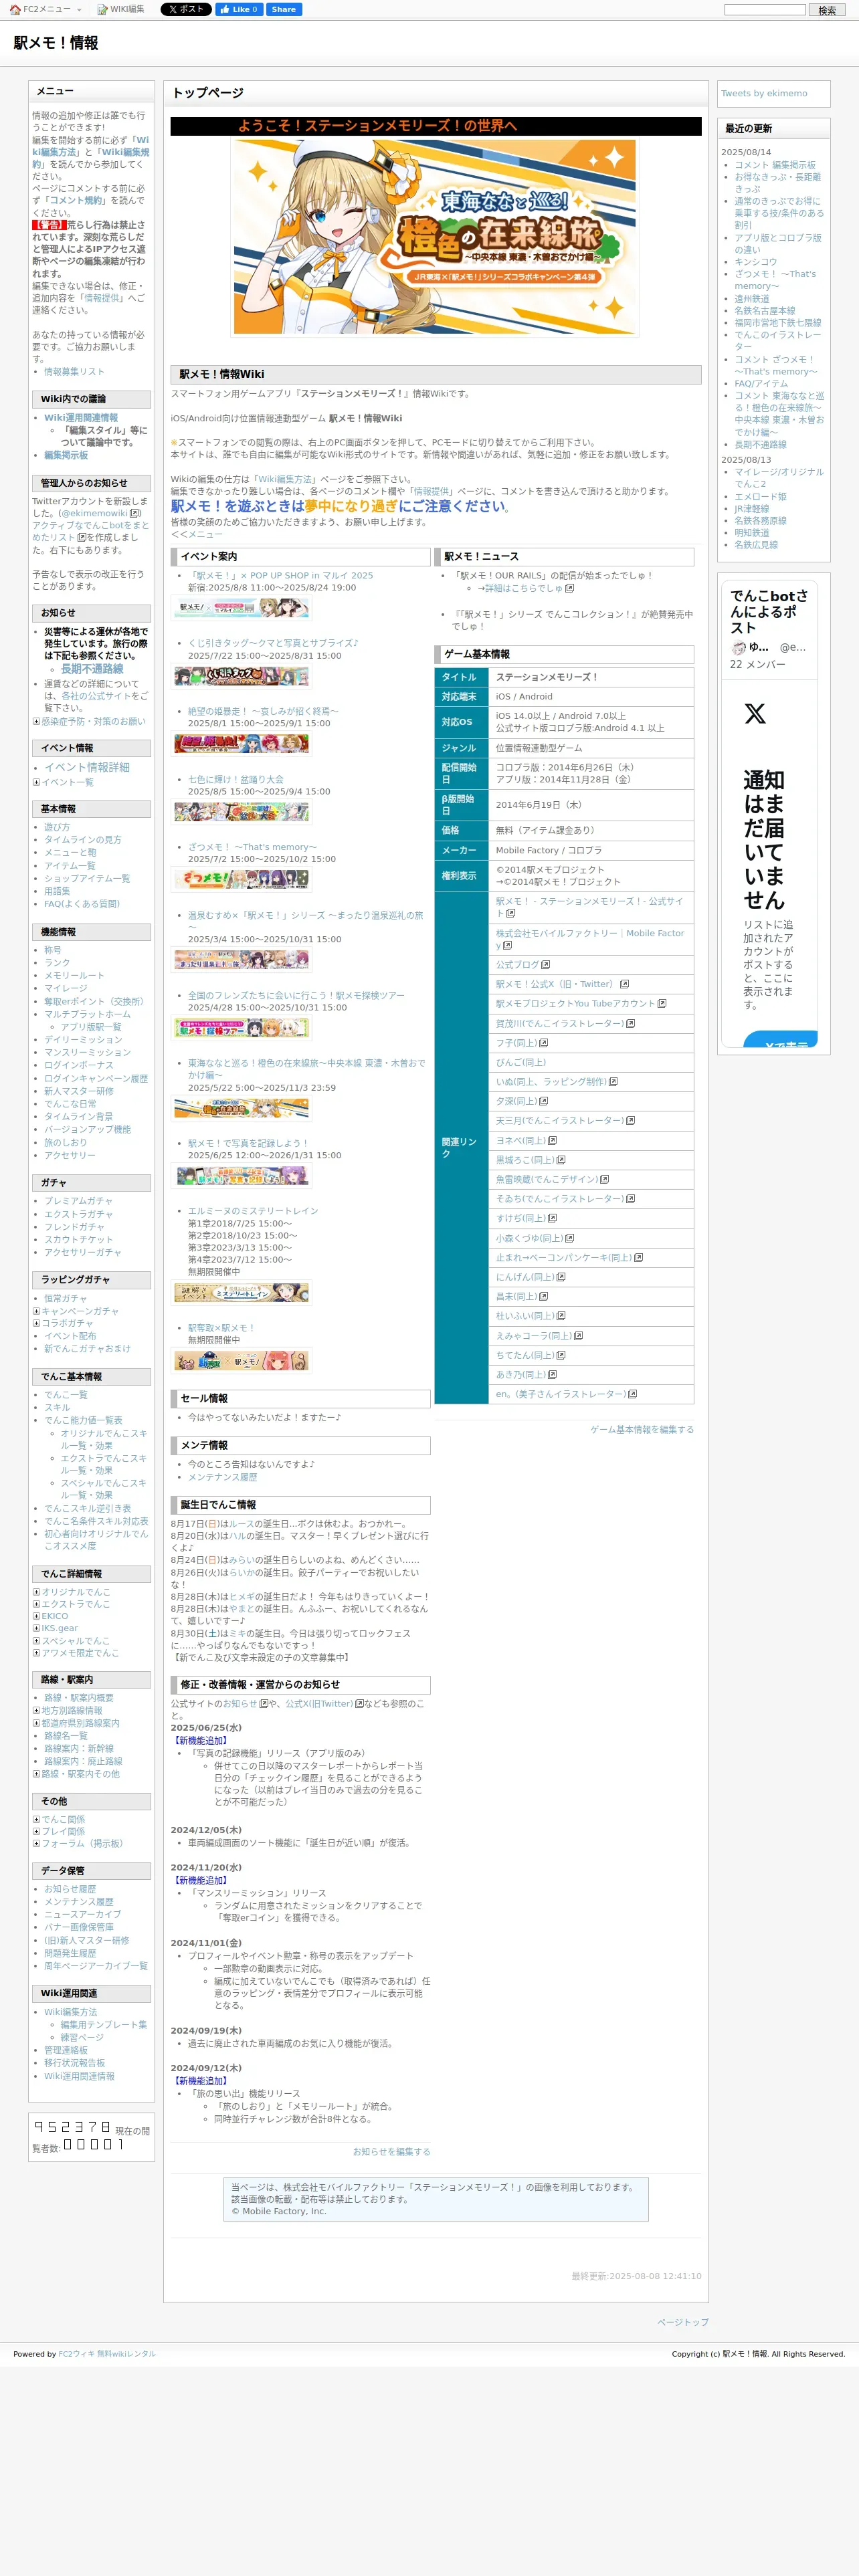The height and width of the screenshot is (2576, 859).
Task: Click external-link icon beside 公式ブログ
Action: point(547,965)
